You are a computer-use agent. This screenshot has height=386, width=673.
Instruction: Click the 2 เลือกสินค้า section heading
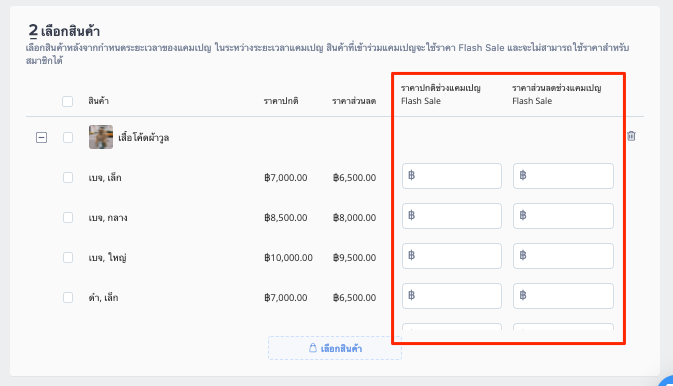click(x=64, y=31)
